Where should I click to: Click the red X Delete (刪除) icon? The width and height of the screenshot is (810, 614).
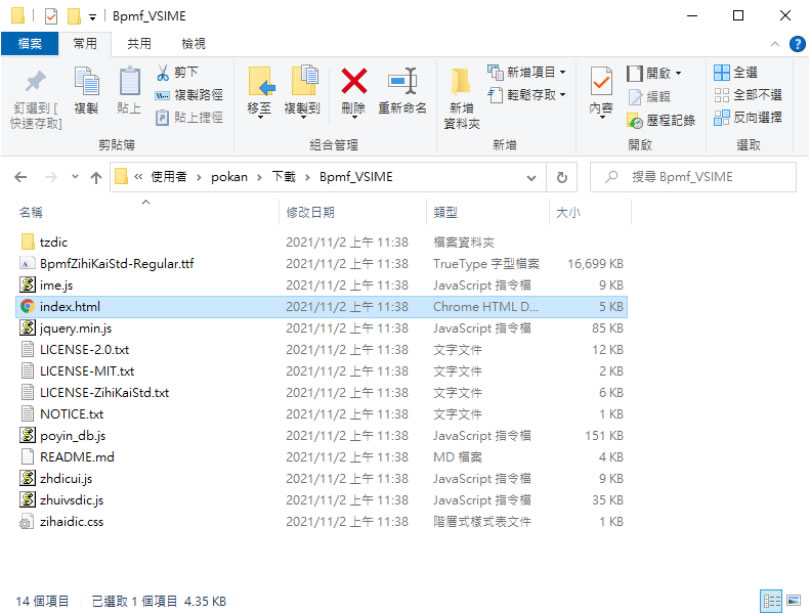point(354,82)
